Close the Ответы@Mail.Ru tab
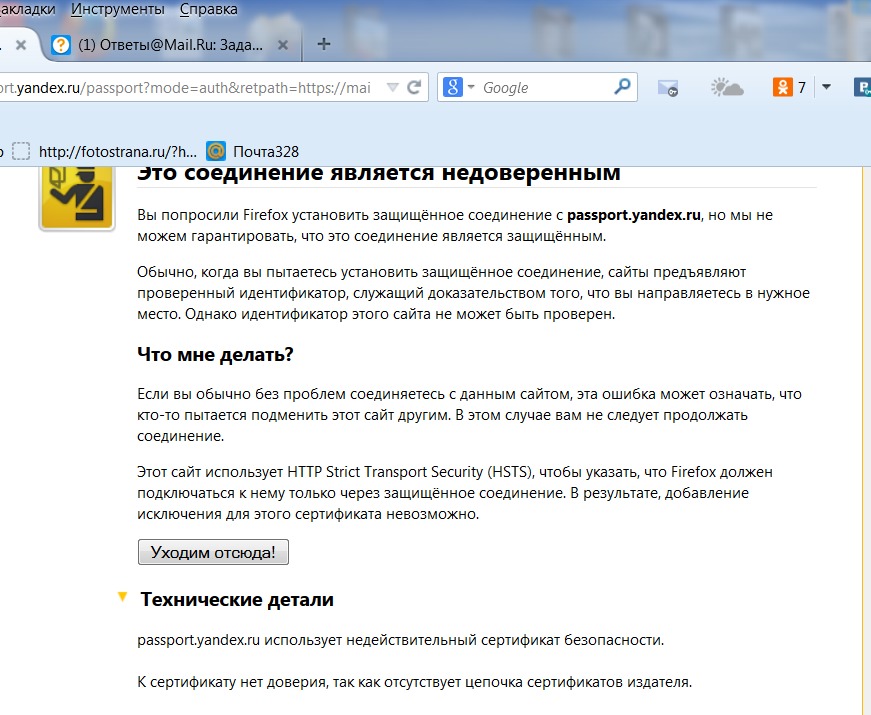The width and height of the screenshot is (871, 715). coord(283,45)
